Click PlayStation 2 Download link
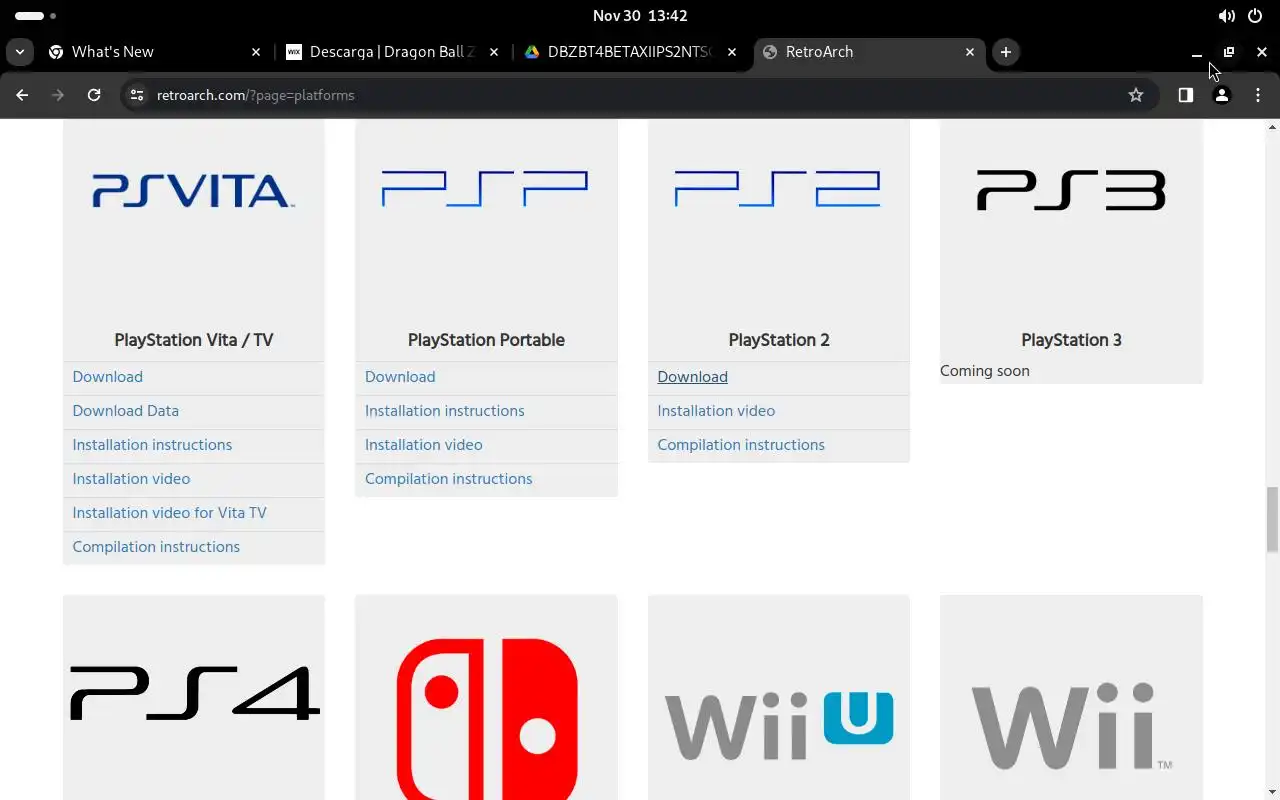 pyautogui.click(x=692, y=377)
